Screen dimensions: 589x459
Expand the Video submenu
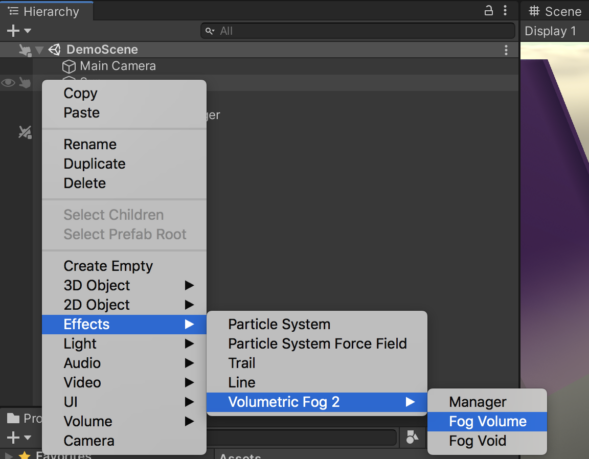(x=124, y=383)
